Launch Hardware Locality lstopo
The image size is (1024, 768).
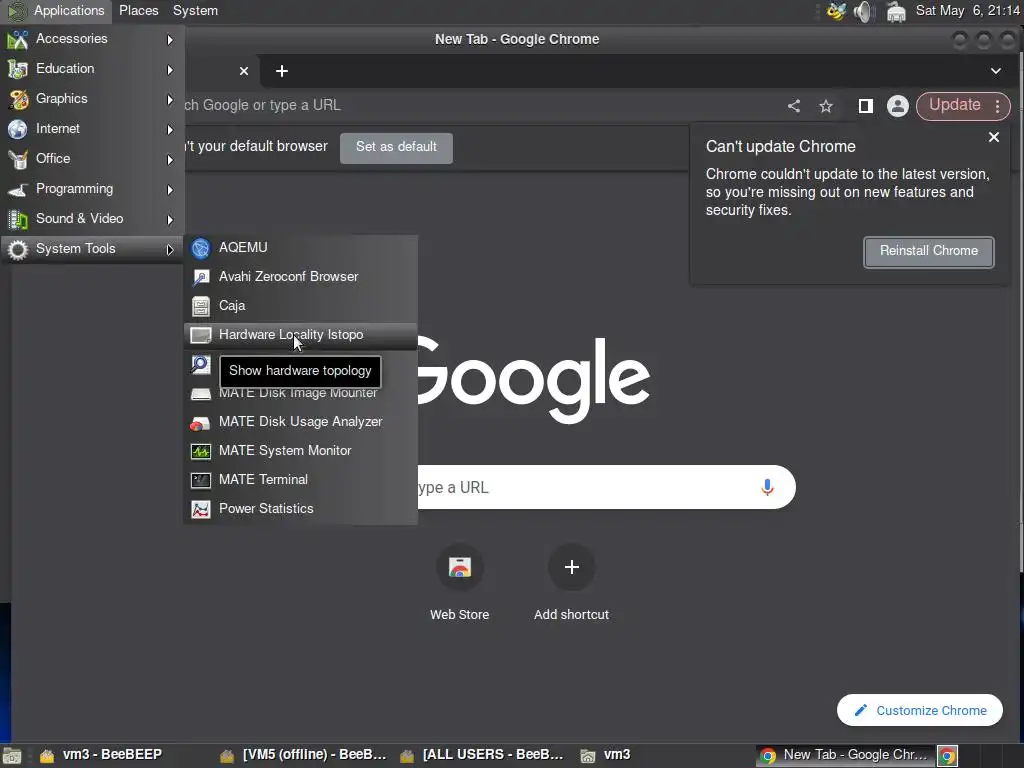tap(300, 335)
